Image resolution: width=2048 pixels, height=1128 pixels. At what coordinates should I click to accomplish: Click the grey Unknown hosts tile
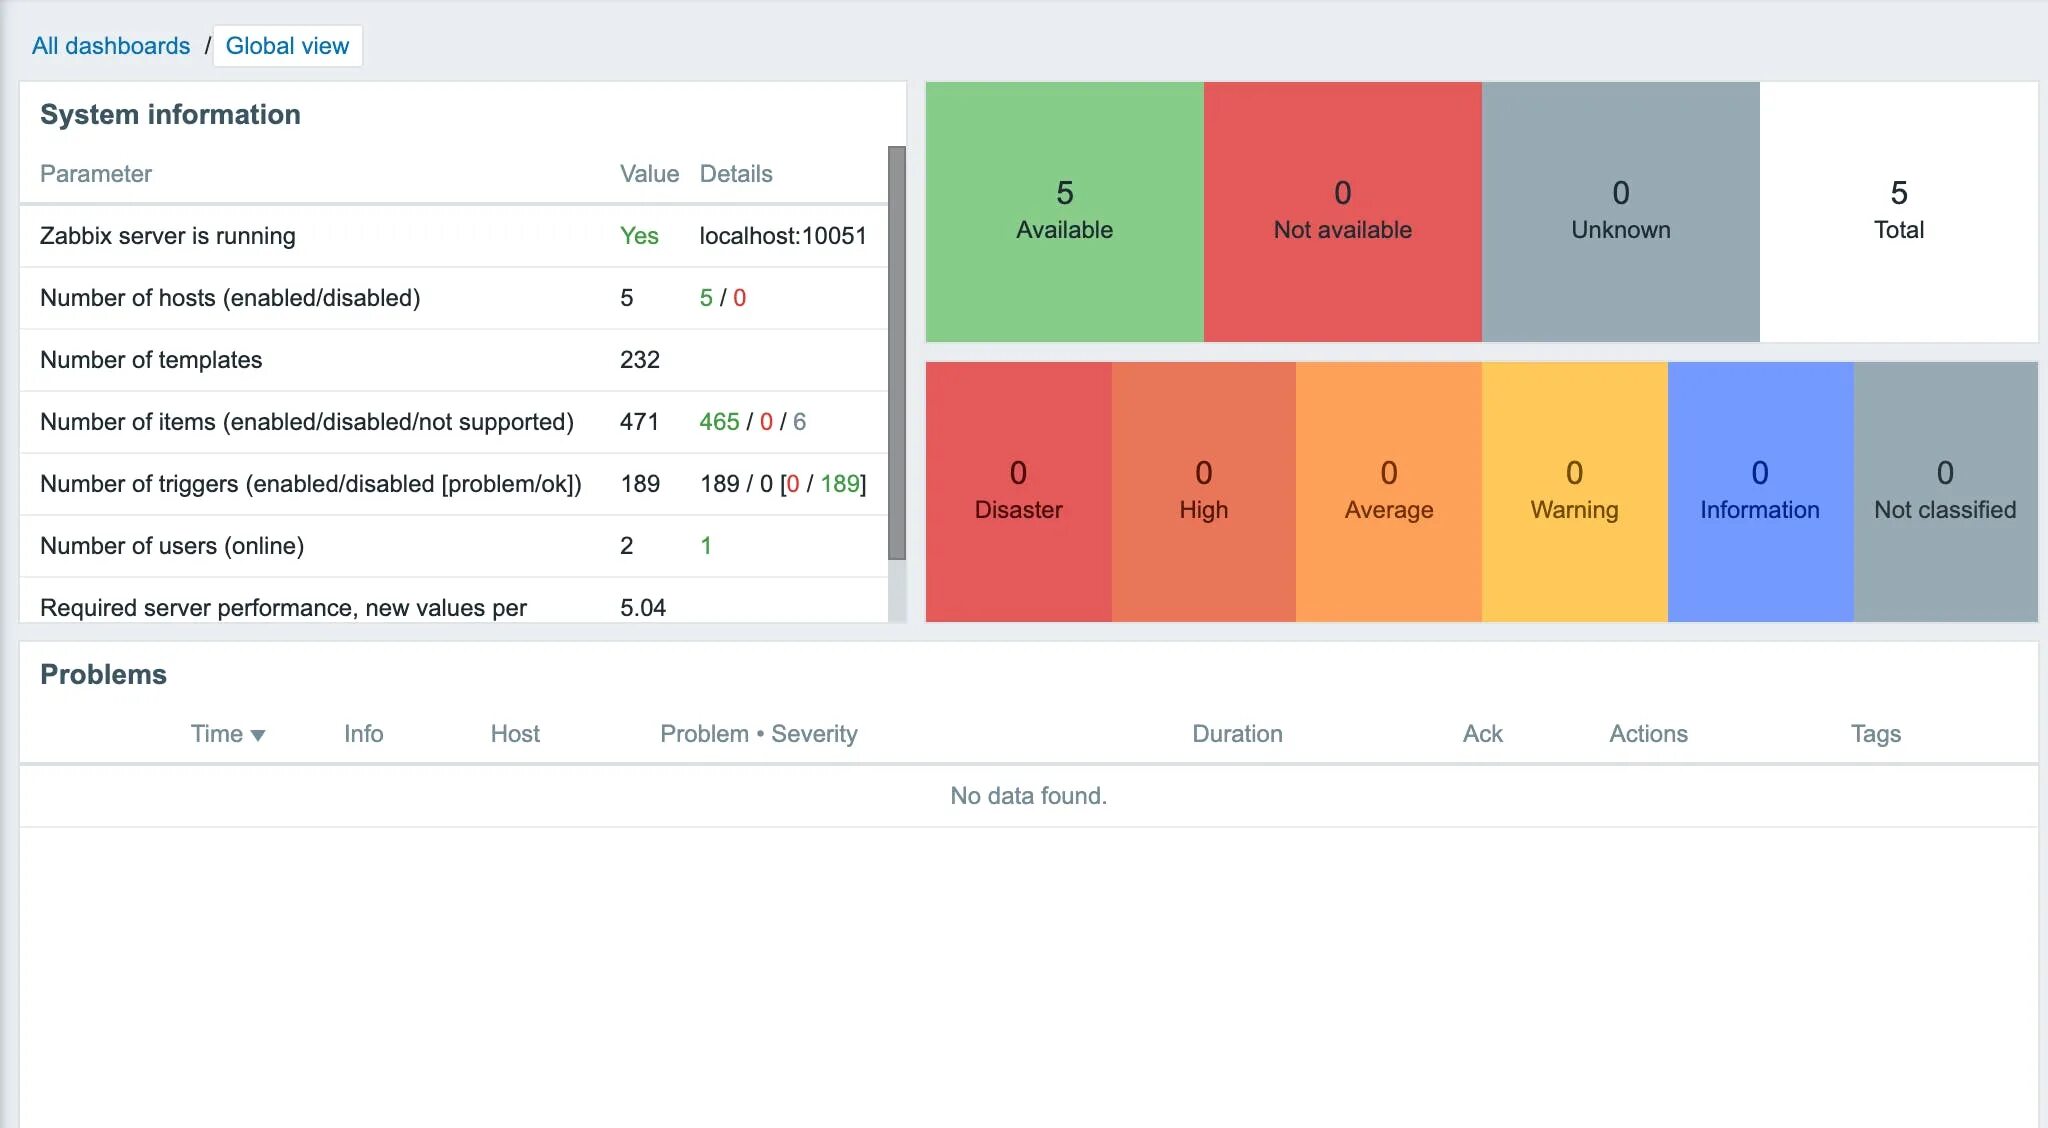click(1620, 211)
